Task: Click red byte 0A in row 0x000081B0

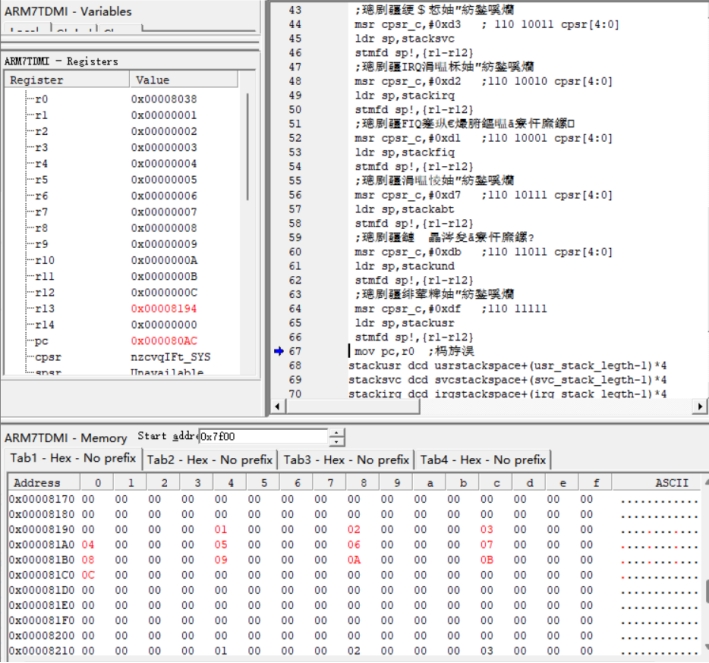Action: tap(354, 560)
